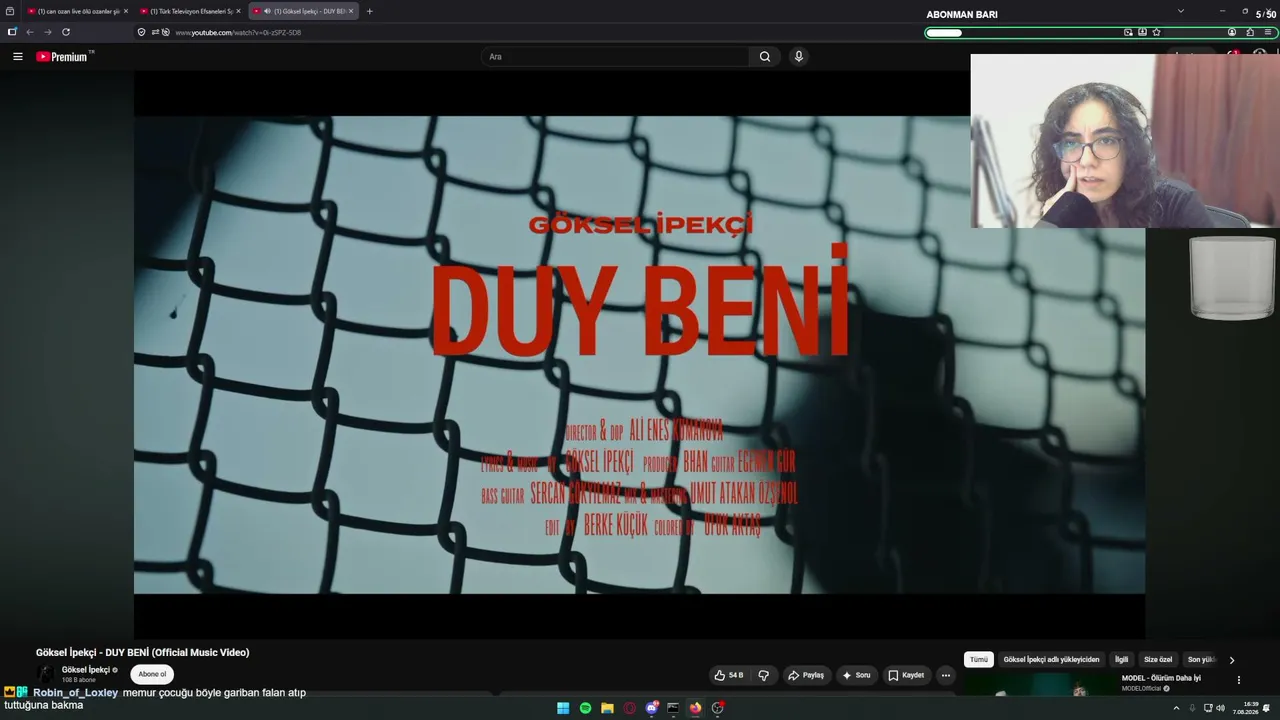Open the Firefox extensions icon
Viewport: 1280px width, 720px height.
[x=1250, y=32]
